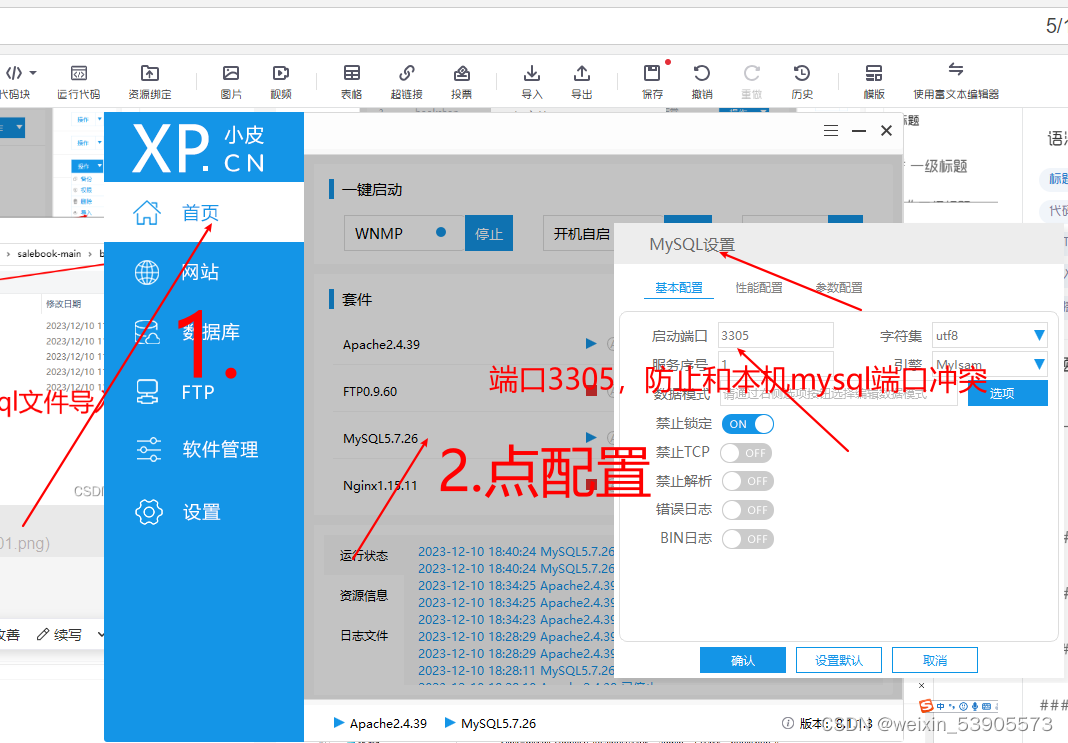This screenshot has width=1068, height=743.
Task: Click the 启动端口 input field showing 3305
Action: tap(776, 335)
